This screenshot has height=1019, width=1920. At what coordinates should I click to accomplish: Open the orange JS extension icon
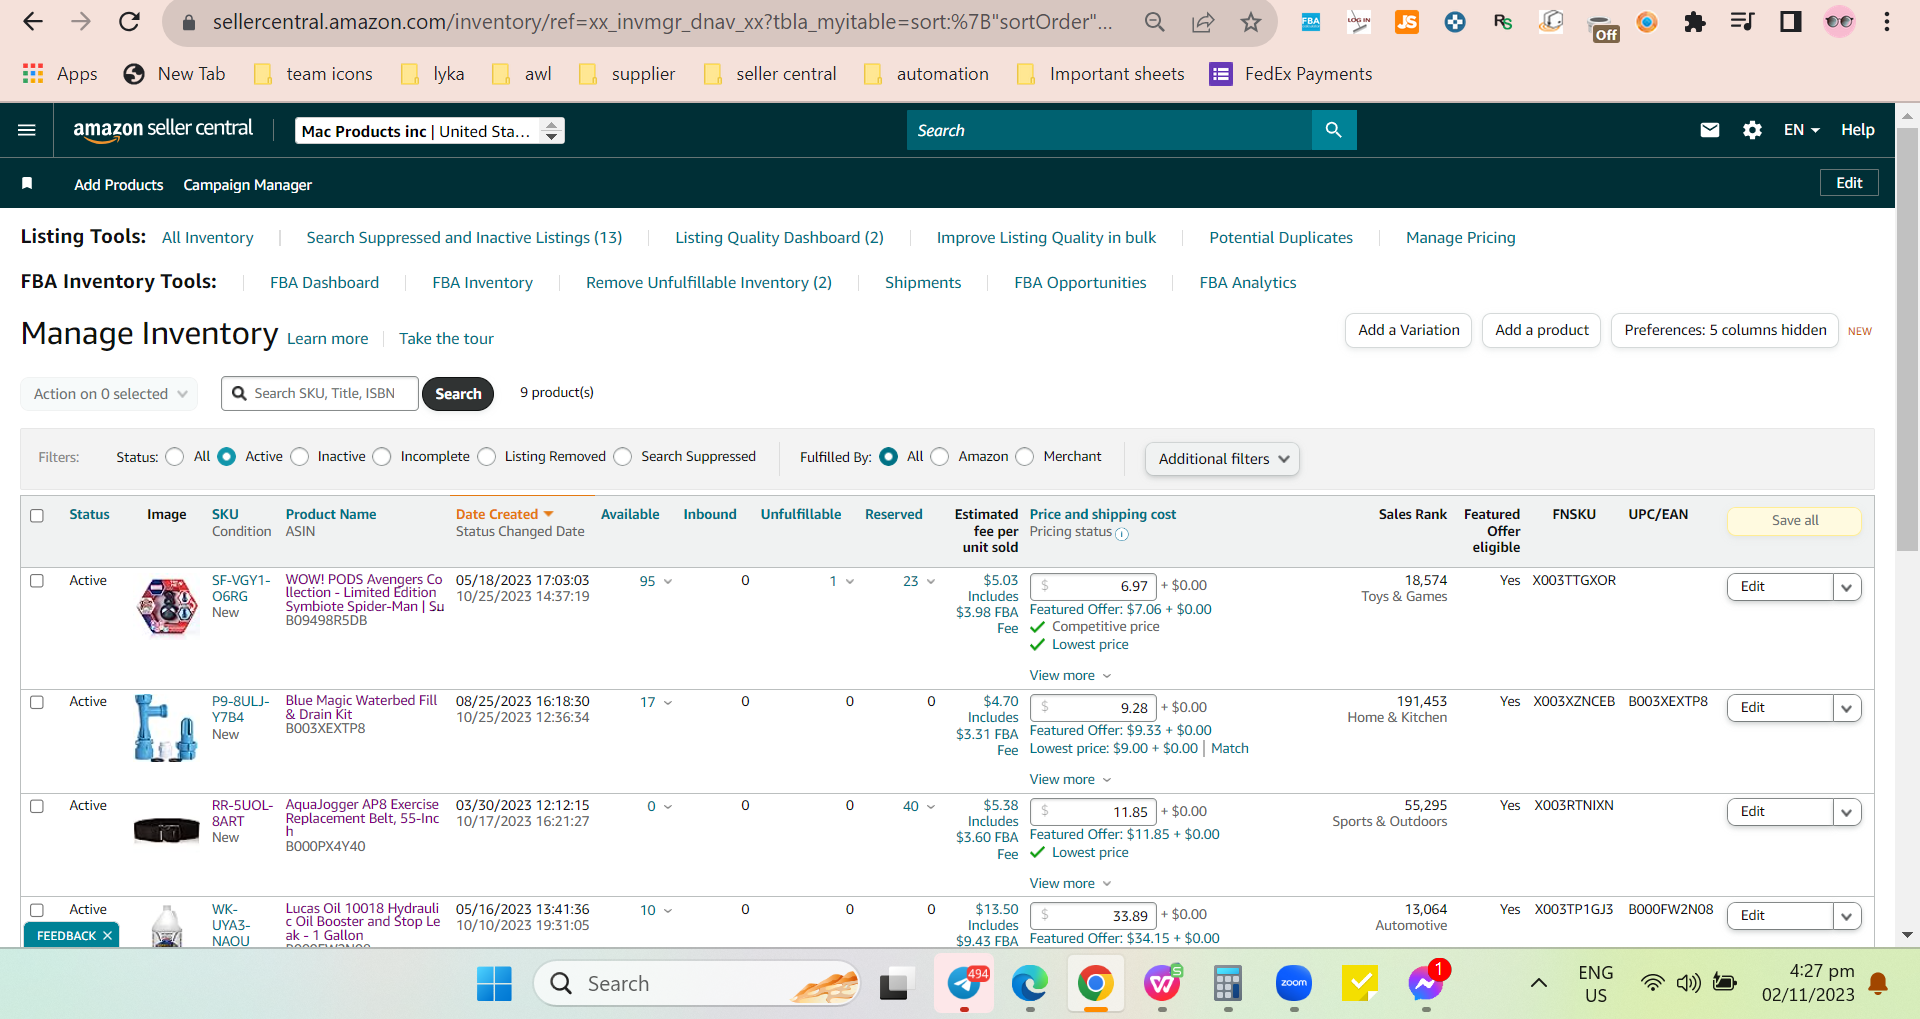[x=1407, y=22]
